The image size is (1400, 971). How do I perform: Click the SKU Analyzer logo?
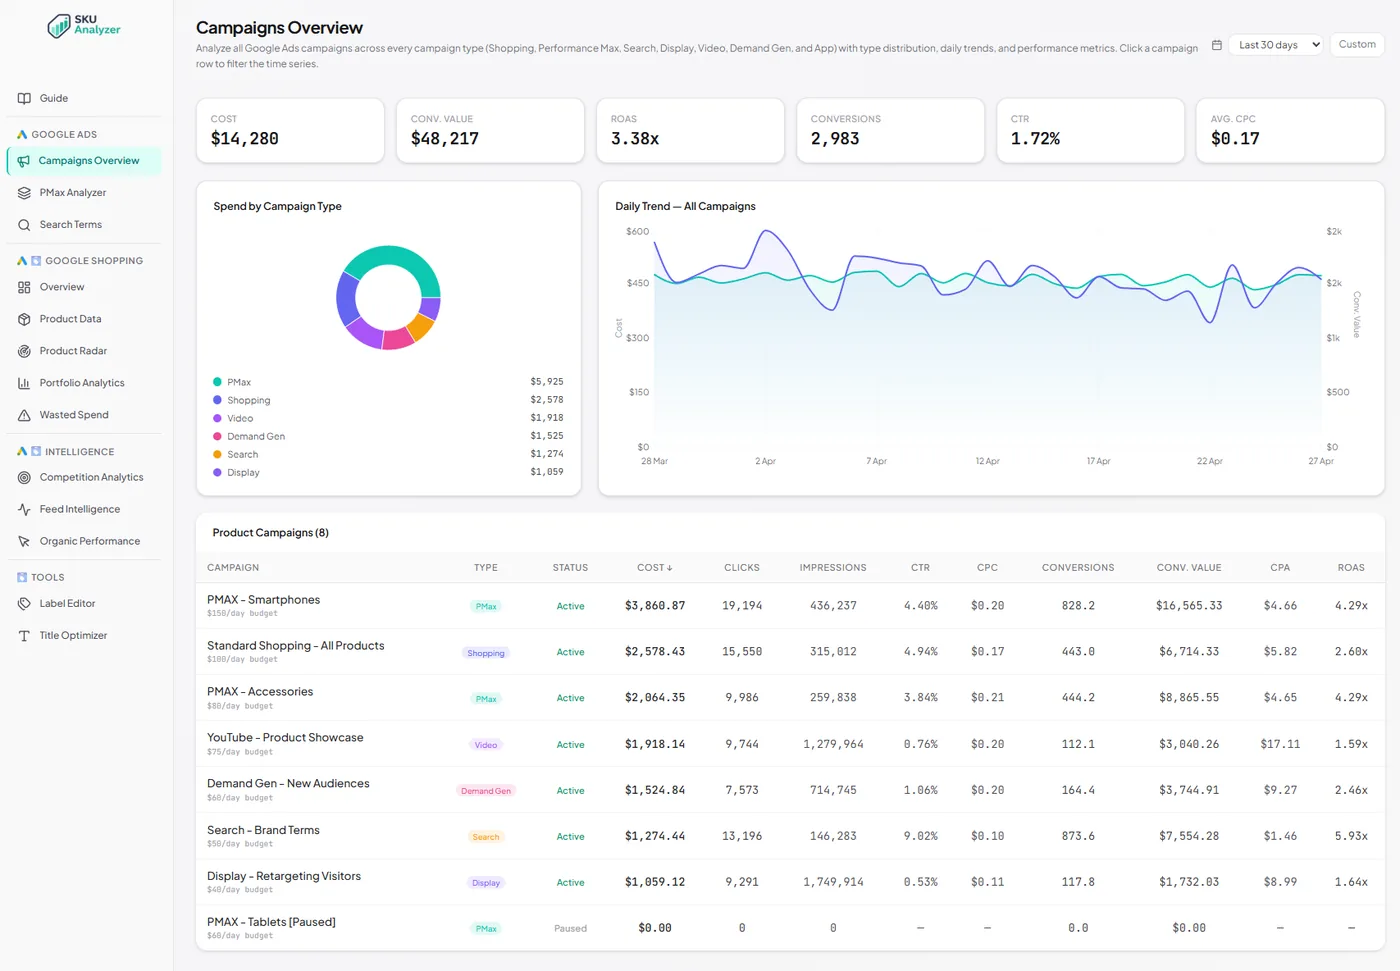[x=84, y=26]
